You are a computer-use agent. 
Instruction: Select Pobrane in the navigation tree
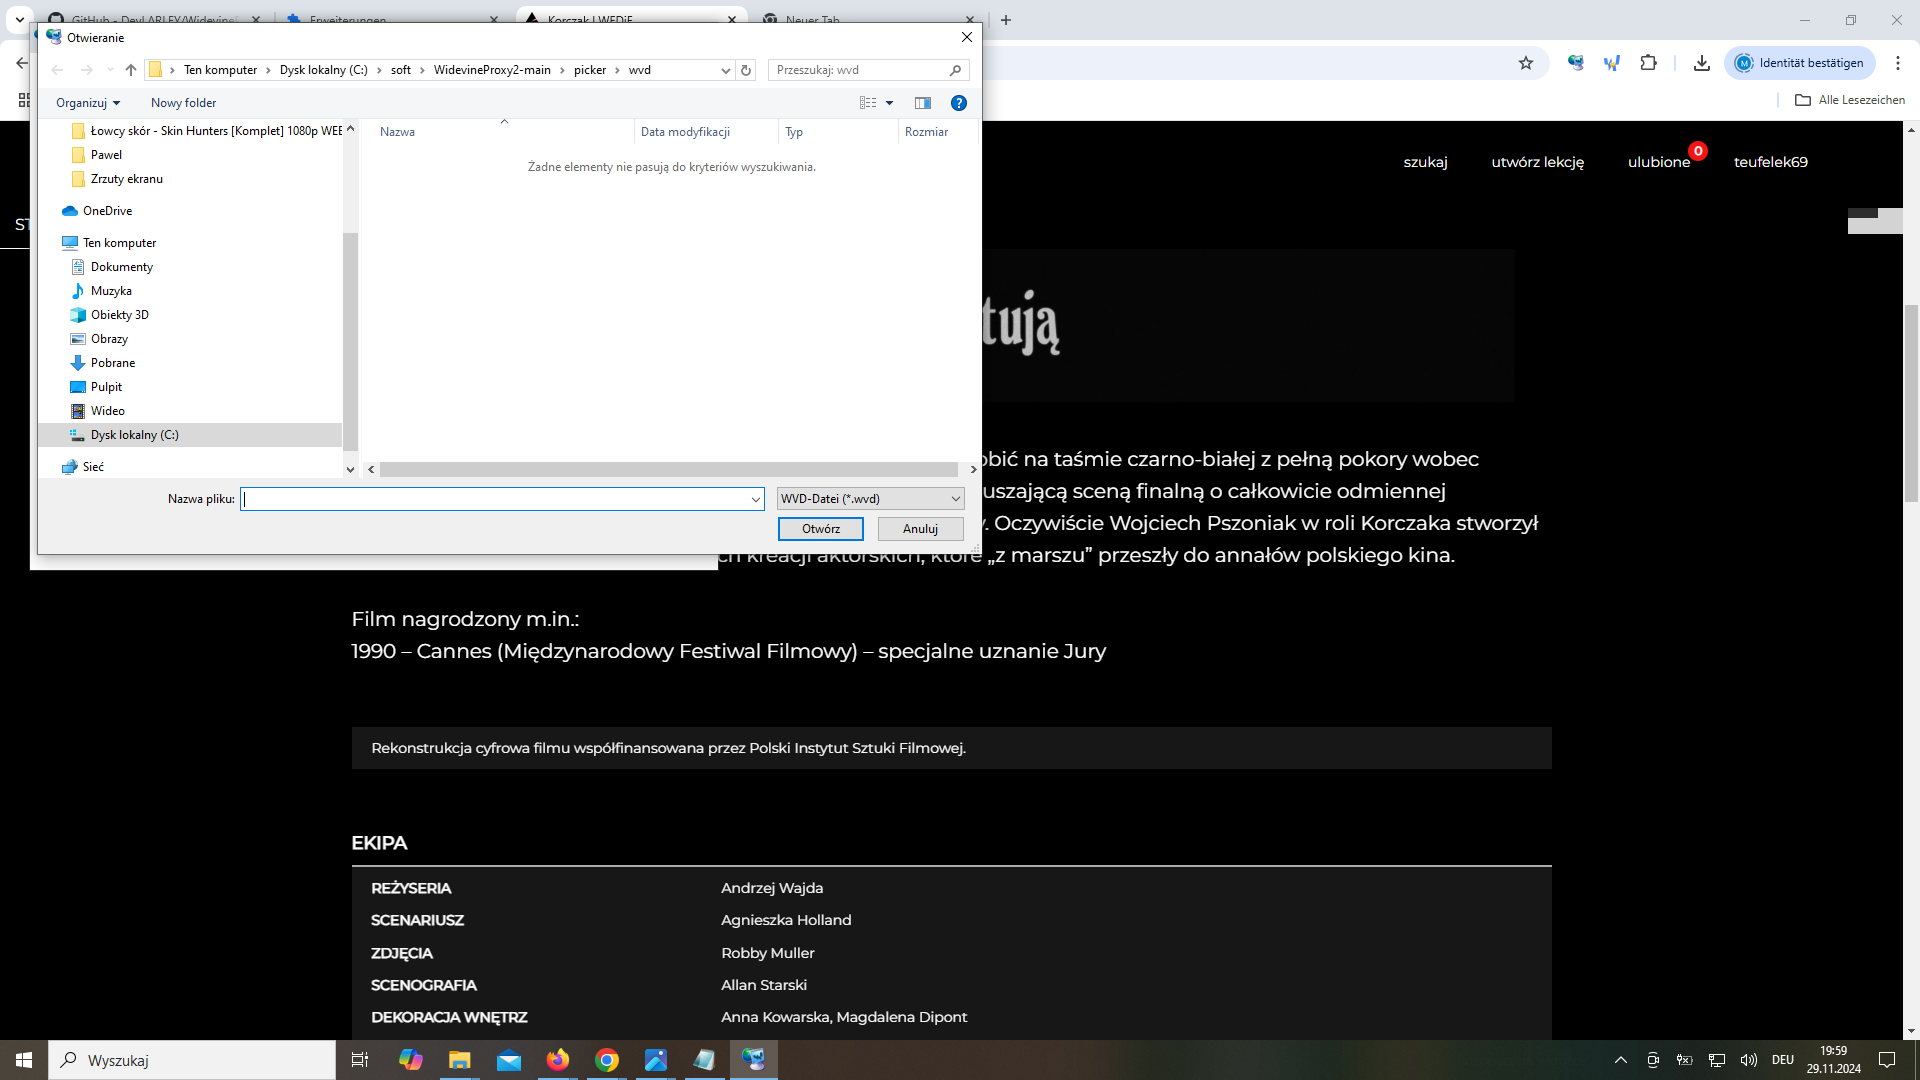pos(113,363)
